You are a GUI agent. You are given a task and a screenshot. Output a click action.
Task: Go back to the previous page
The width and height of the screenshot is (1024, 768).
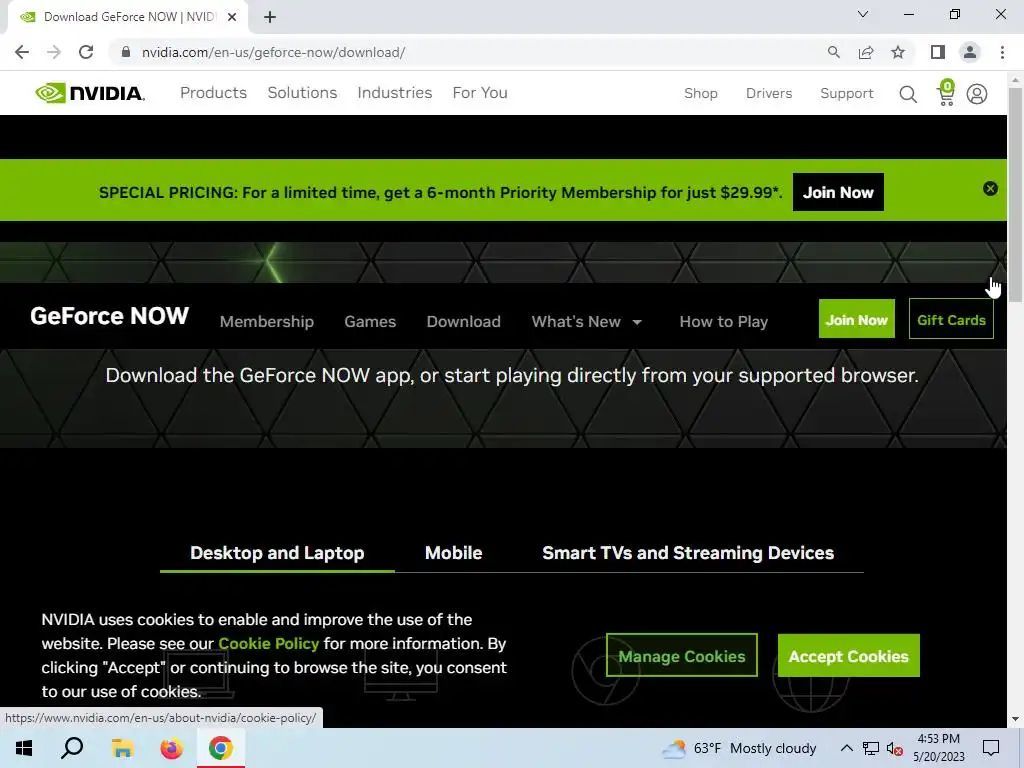[22, 52]
